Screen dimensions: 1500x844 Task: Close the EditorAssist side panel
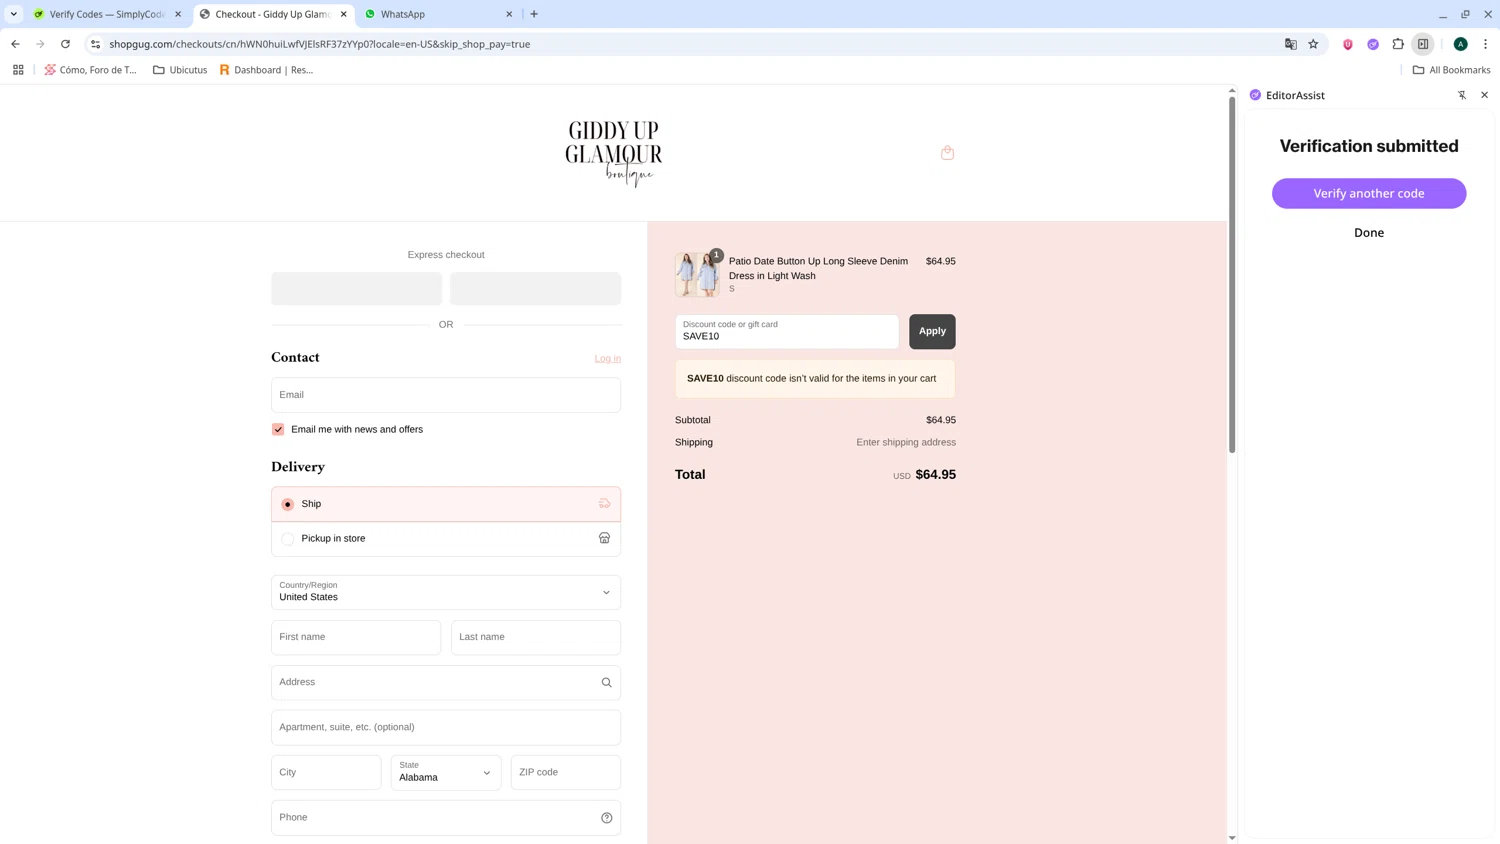[1484, 95]
